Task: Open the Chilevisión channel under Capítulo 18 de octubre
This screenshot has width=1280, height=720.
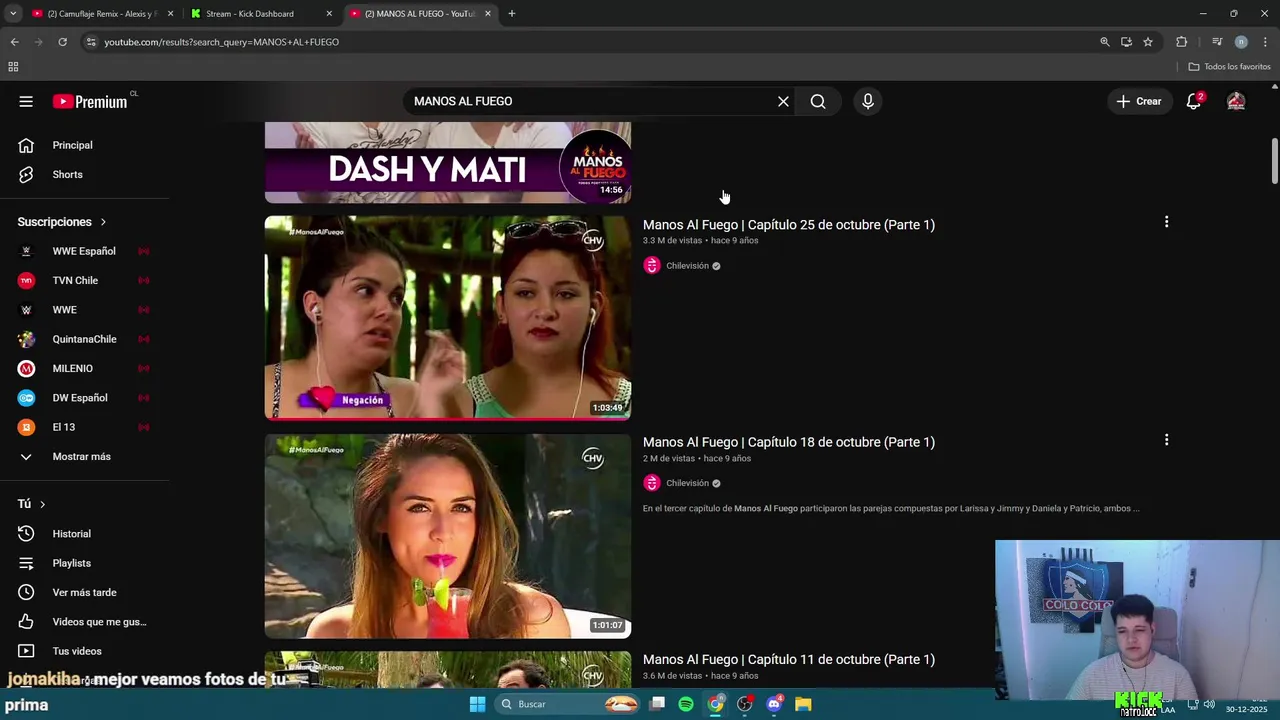Action: click(687, 483)
